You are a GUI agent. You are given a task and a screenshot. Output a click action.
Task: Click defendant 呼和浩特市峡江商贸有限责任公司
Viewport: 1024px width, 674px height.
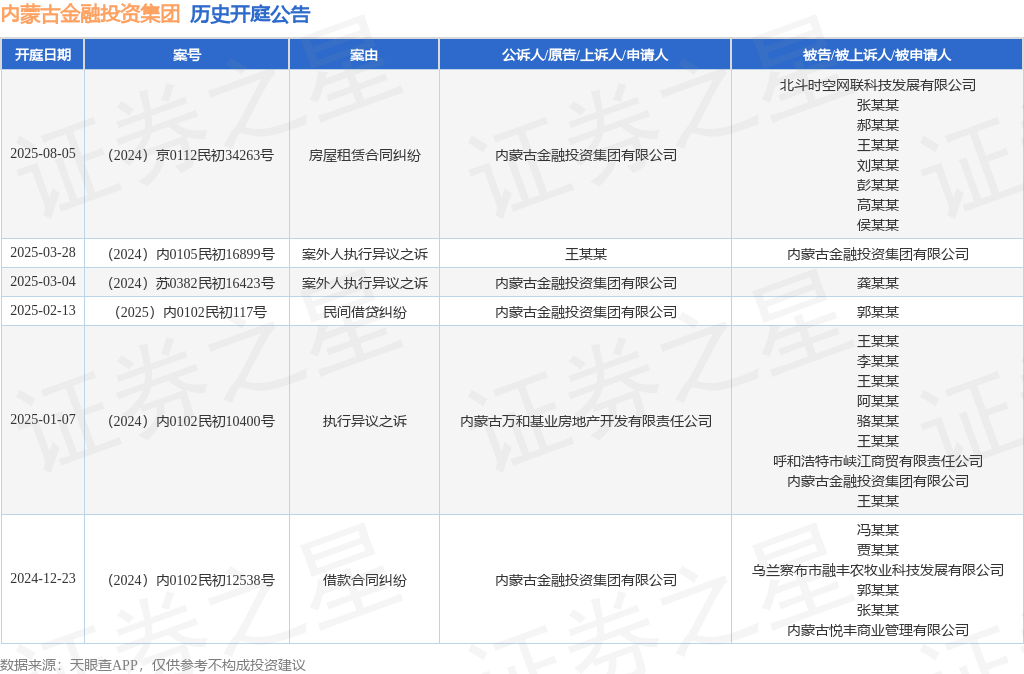[x=878, y=461]
